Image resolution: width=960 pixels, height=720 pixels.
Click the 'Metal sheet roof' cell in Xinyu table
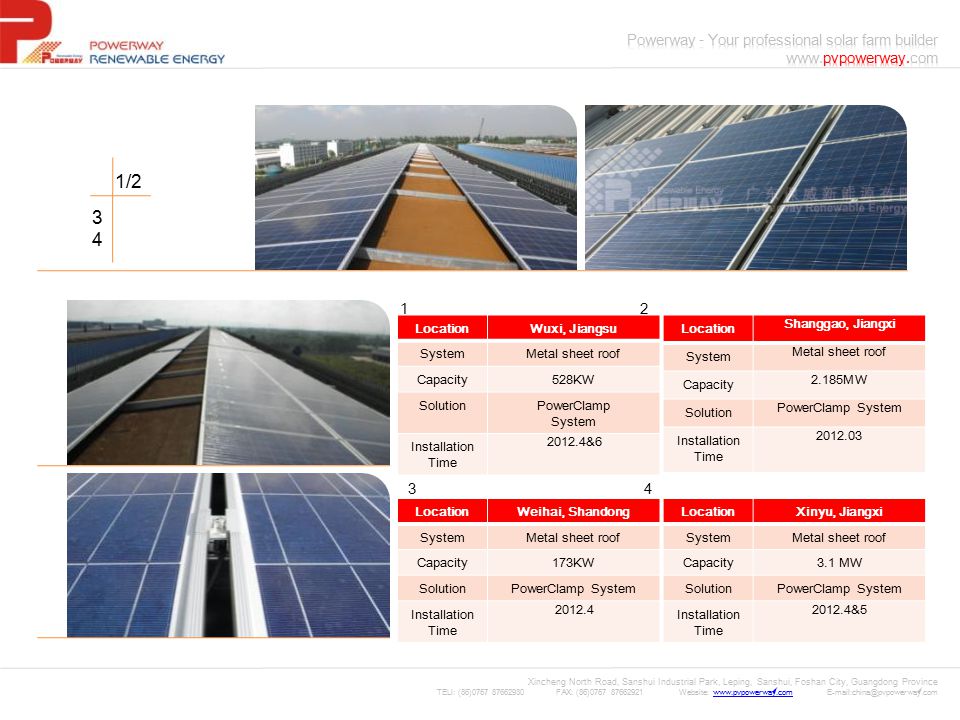coord(839,538)
